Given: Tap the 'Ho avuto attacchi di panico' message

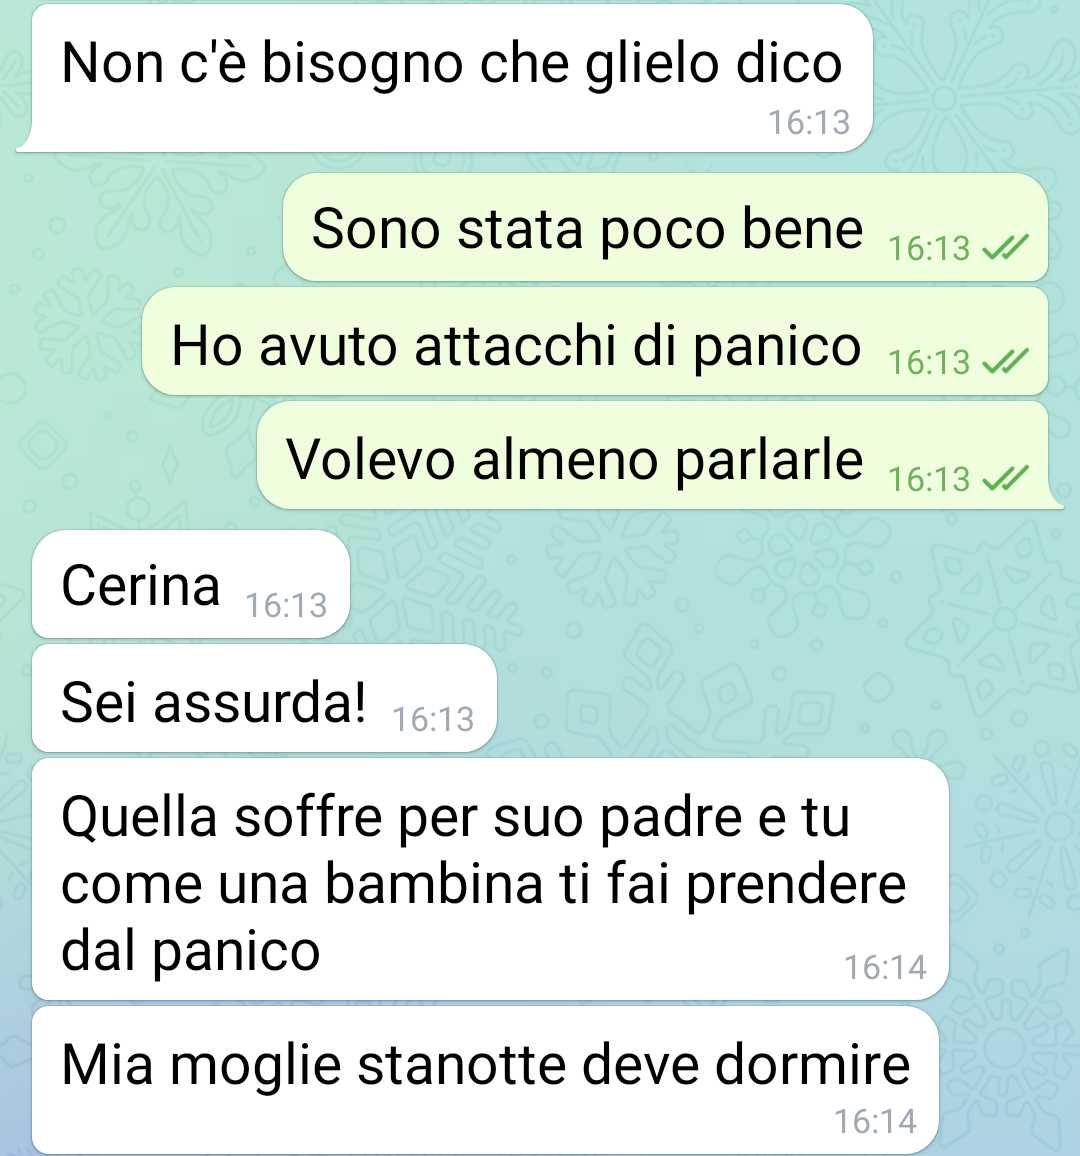Looking at the screenshot, I should 595,341.
